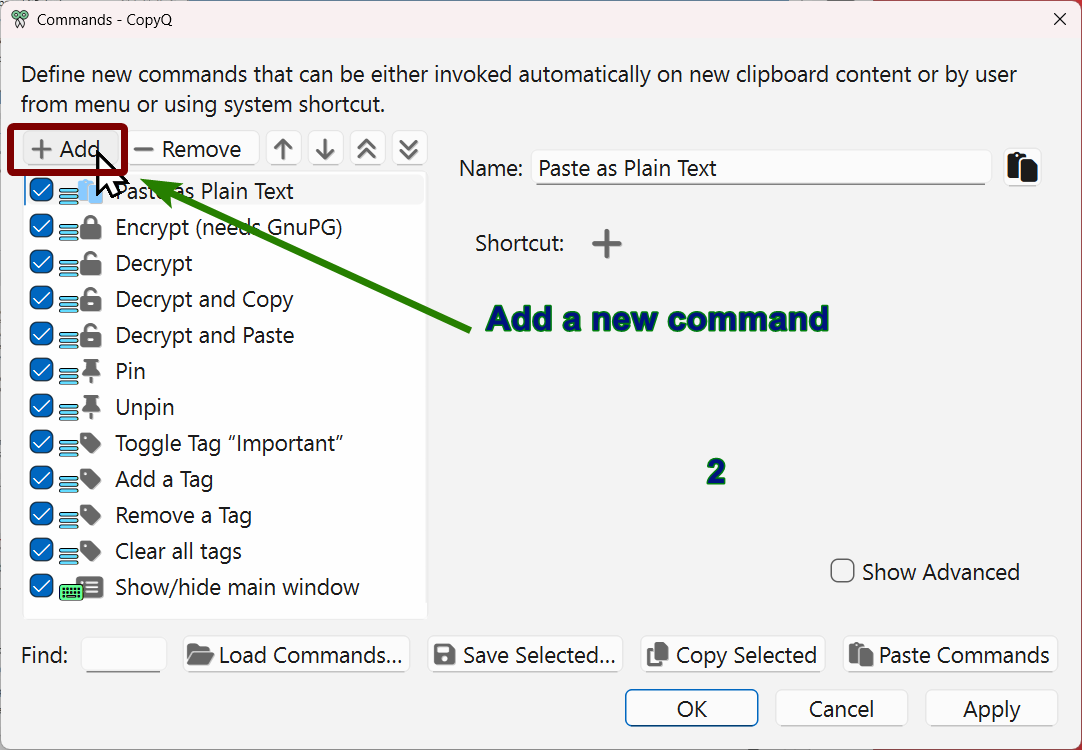
Task: Click the move command up arrow
Action: click(x=284, y=149)
